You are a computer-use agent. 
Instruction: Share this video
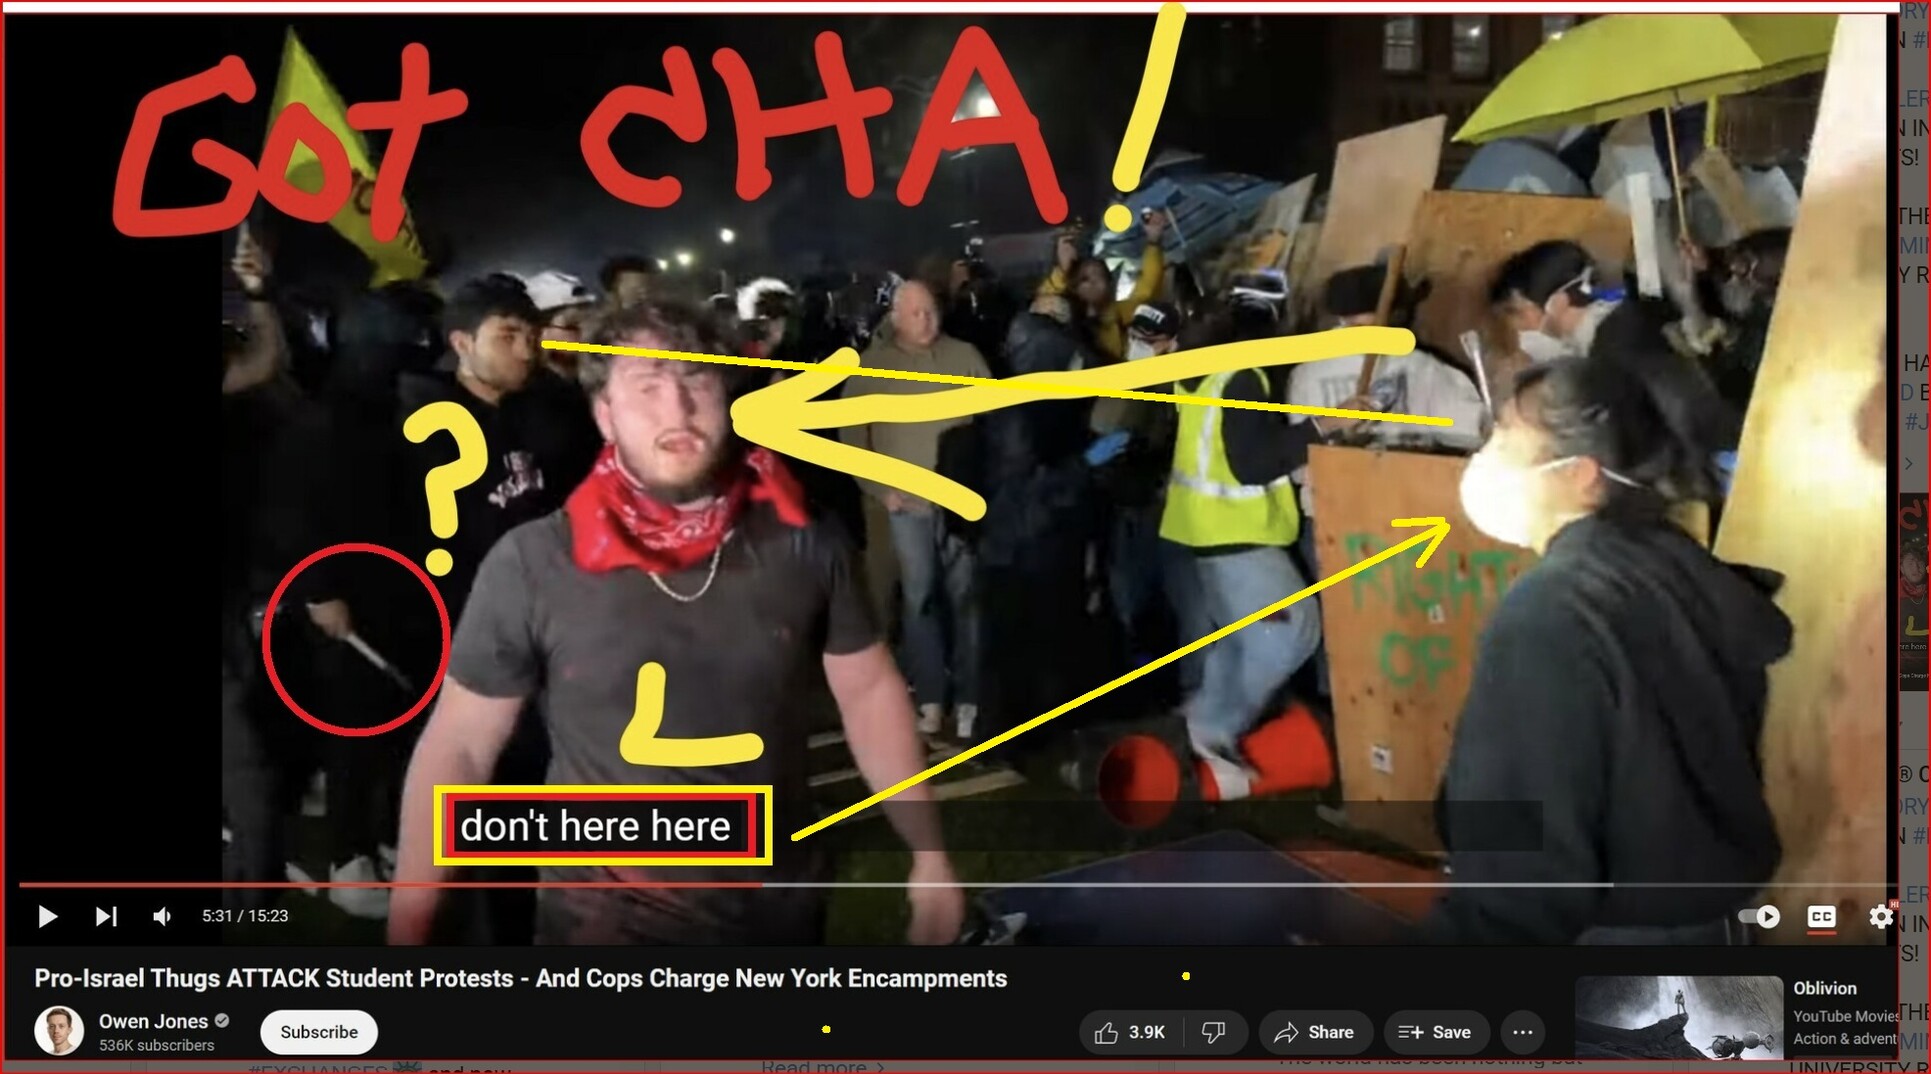click(x=1315, y=1032)
